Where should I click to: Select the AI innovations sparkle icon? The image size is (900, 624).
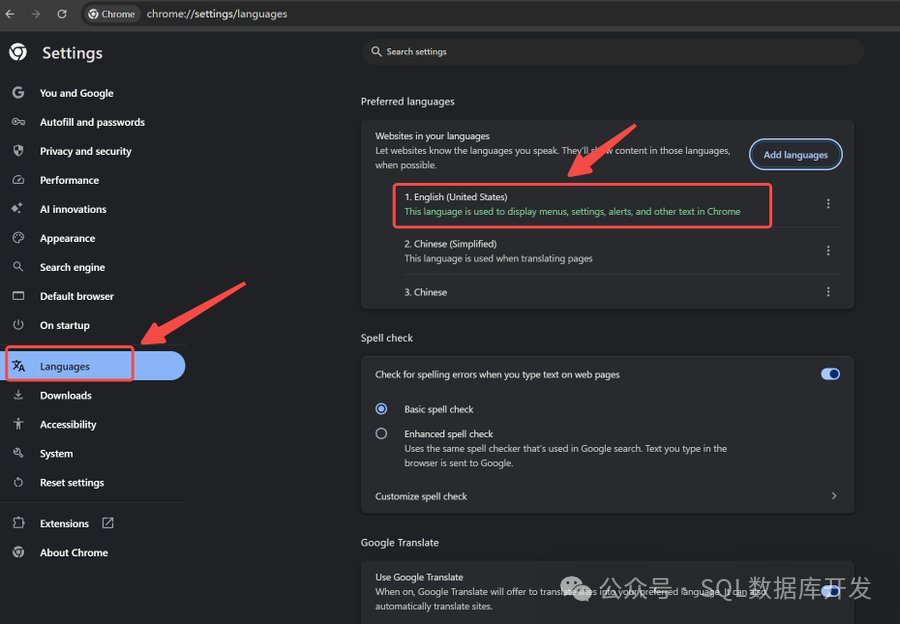pos(21,209)
